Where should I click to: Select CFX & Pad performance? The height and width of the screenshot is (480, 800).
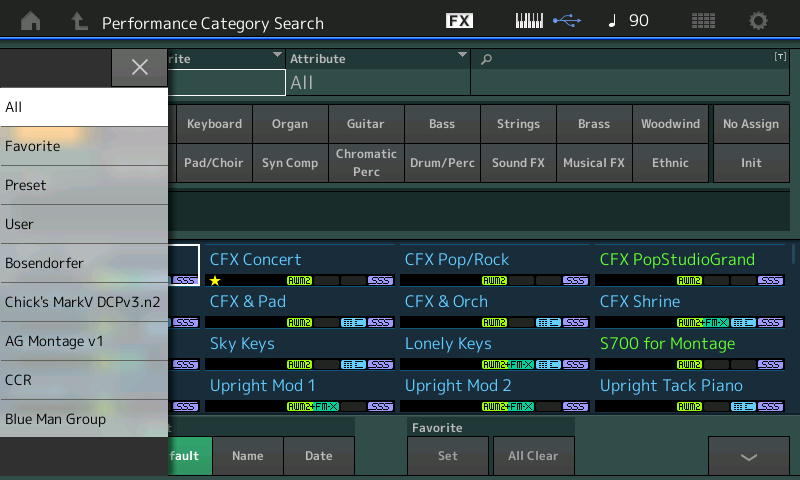click(x=299, y=308)
